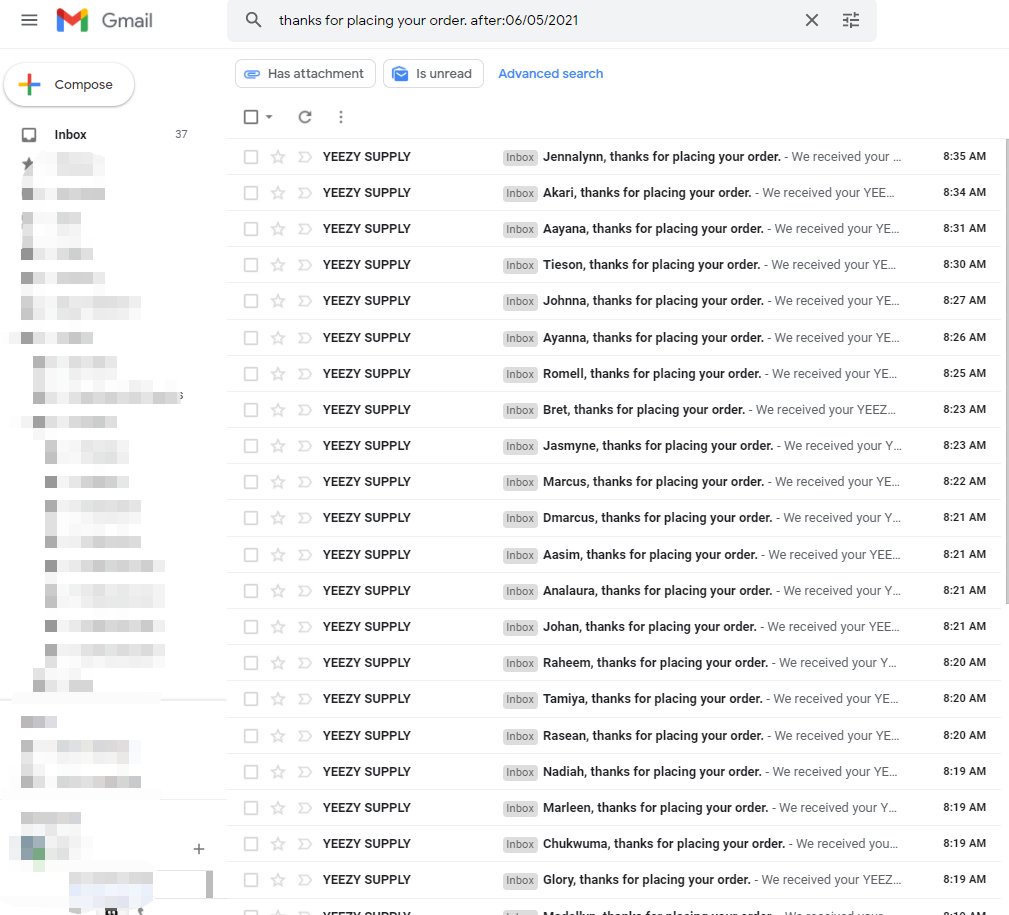The width and height of the screenshot is (1009, 915).
Task: Click the 8:31 AM timestamp
Action: coord(964,228)
